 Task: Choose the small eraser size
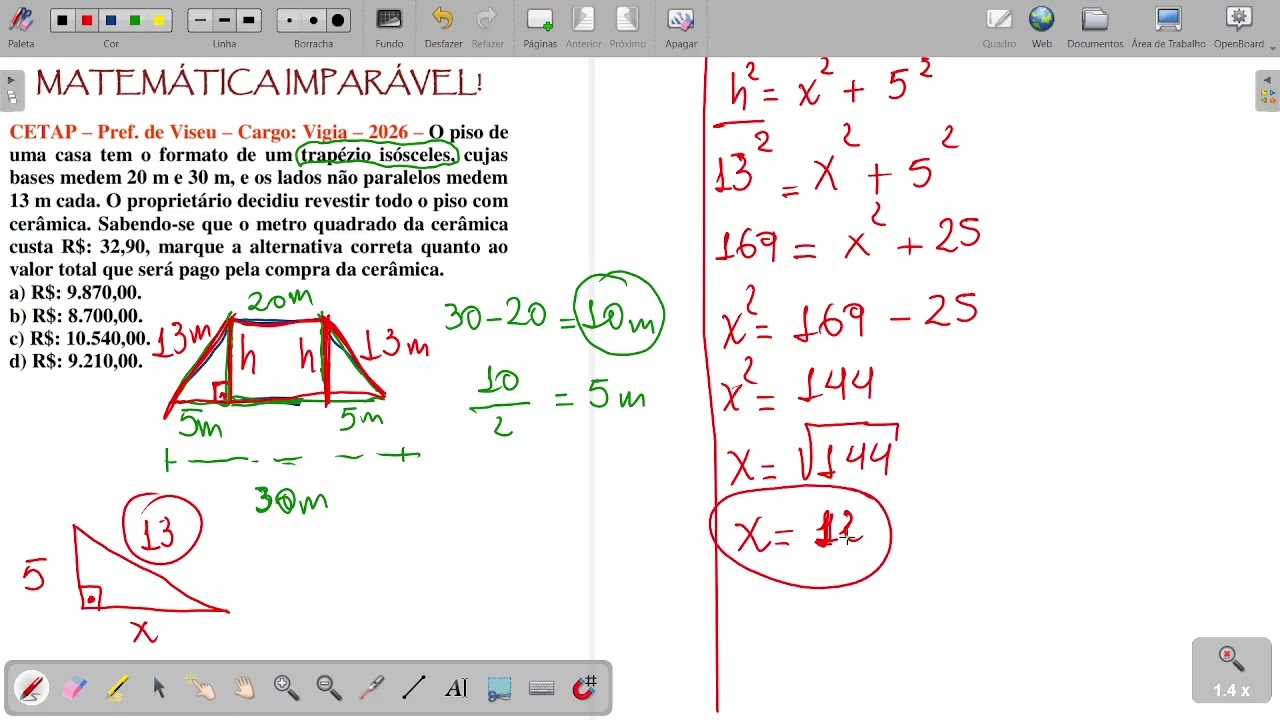point(290,20)
